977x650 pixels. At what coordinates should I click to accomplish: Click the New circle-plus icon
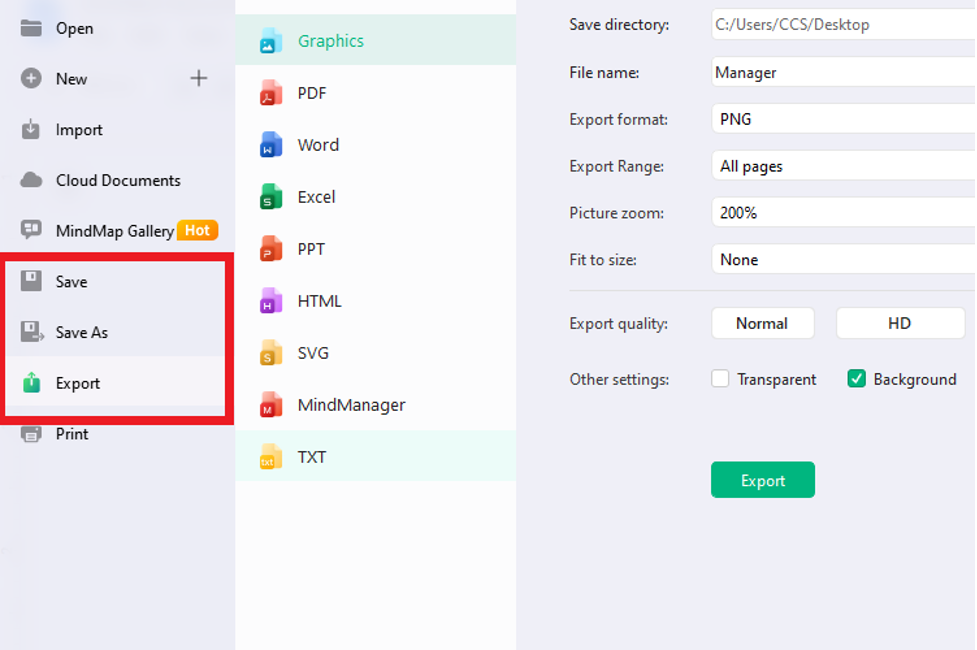(x=31, y=79)
